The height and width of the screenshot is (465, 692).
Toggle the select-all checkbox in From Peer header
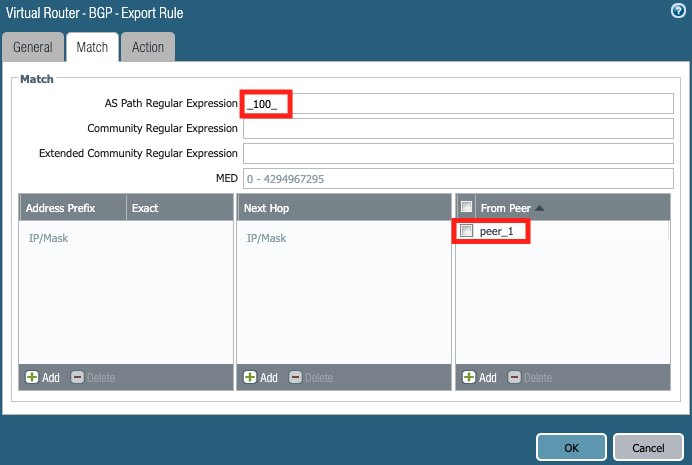tap(466, 206)
